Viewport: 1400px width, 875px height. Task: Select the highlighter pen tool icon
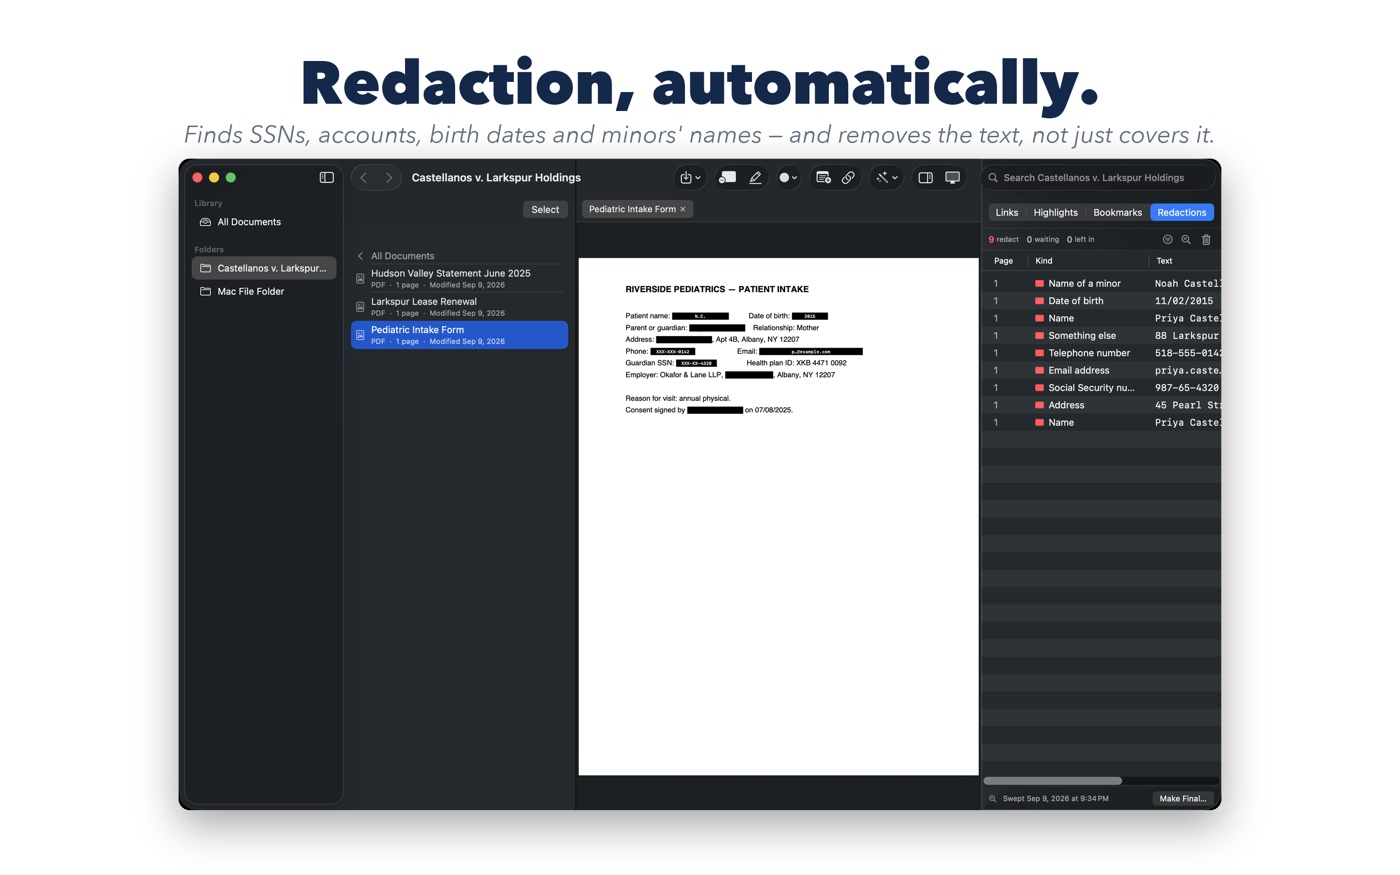tap(755, 177)
